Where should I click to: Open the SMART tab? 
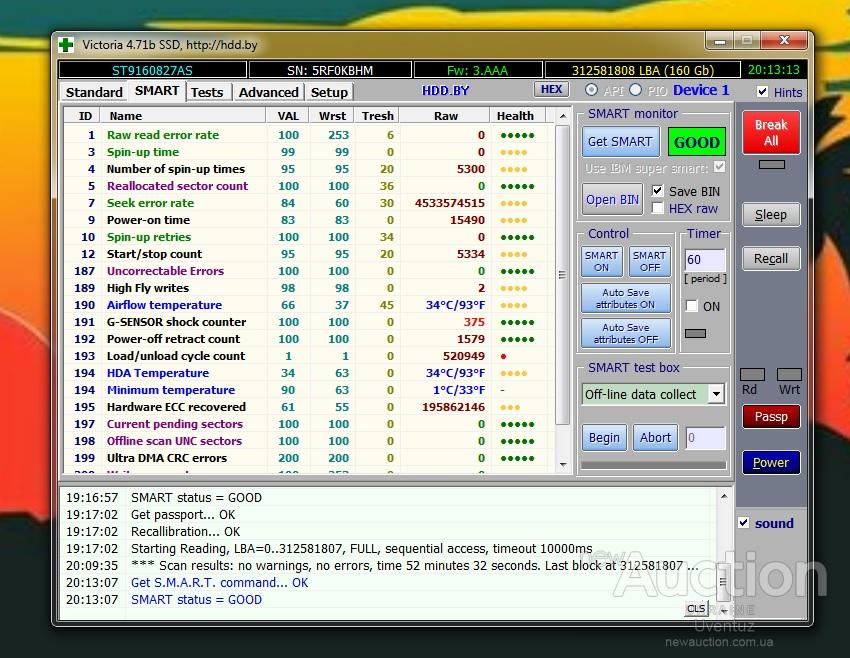pos(157,91)
